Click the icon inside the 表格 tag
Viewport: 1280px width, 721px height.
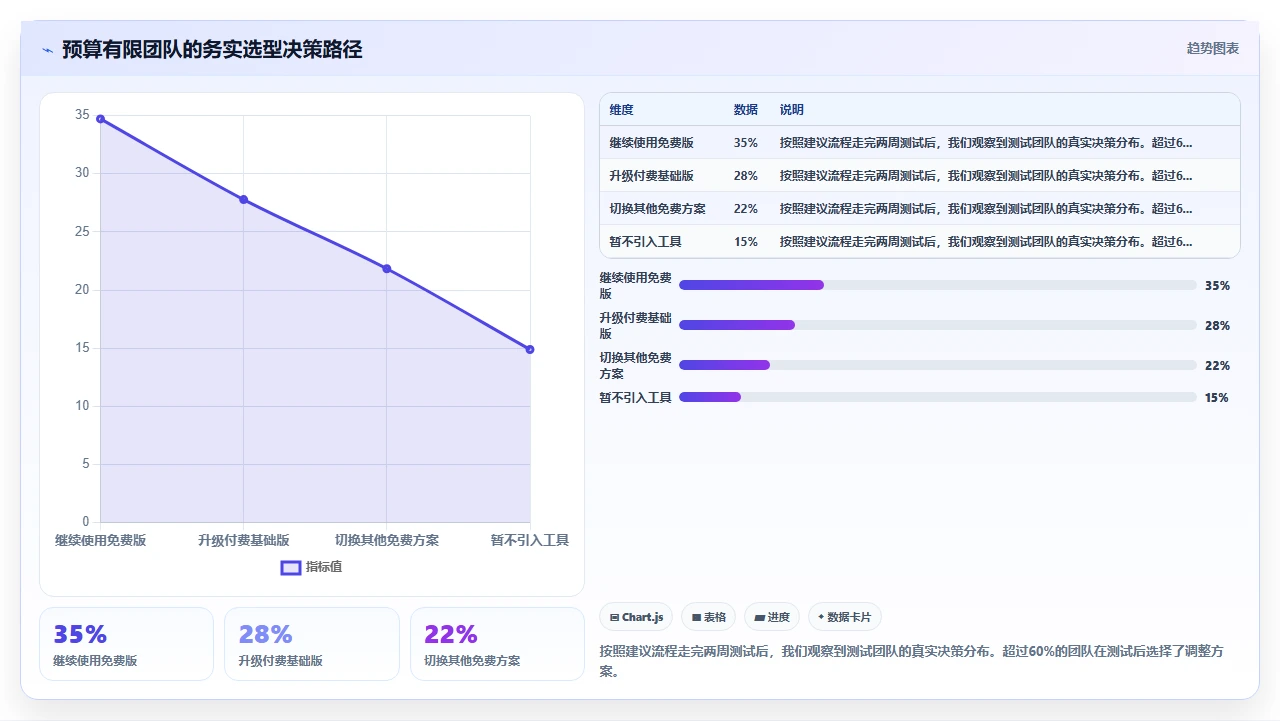coord(696,618)
